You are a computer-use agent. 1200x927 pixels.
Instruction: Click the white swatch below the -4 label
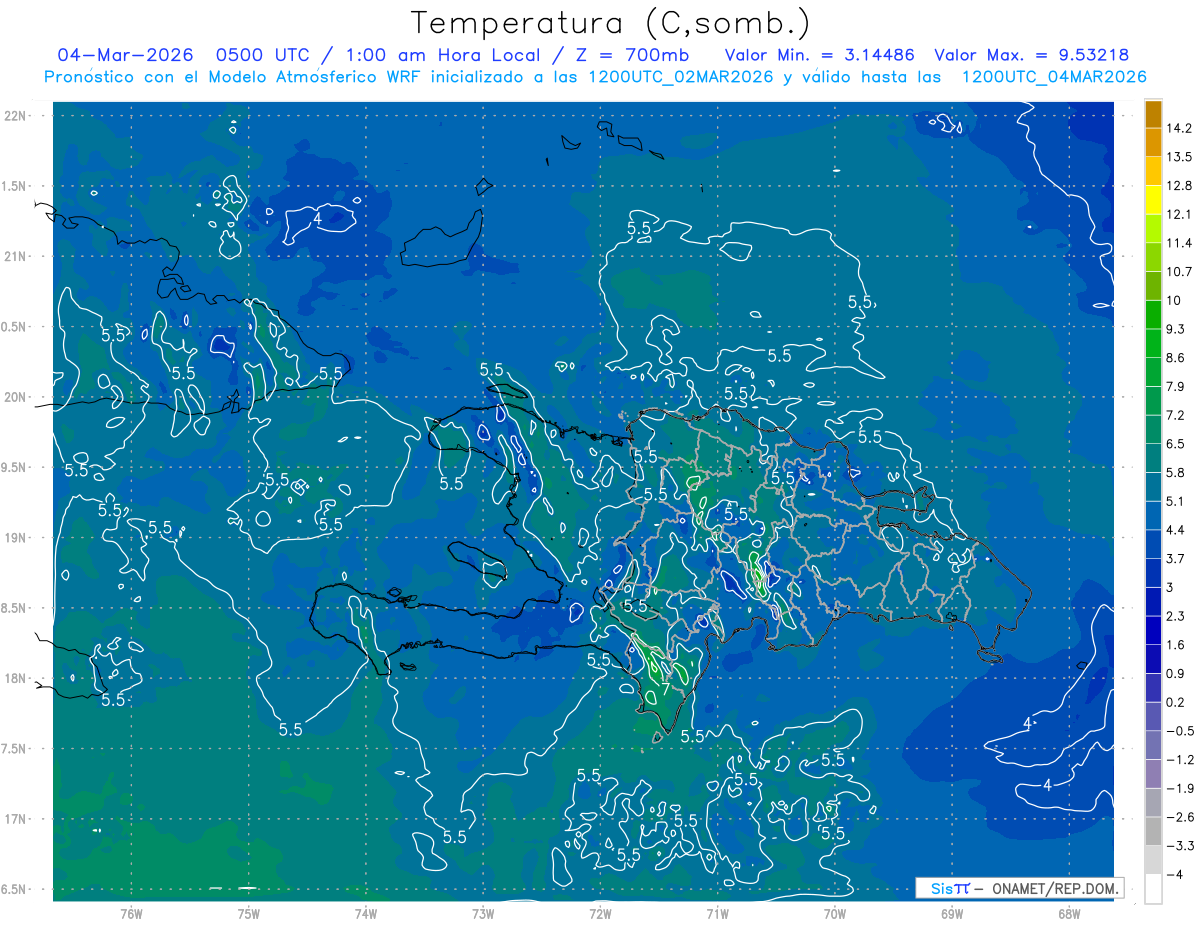pyautogui.click(x=1153, y=889)
